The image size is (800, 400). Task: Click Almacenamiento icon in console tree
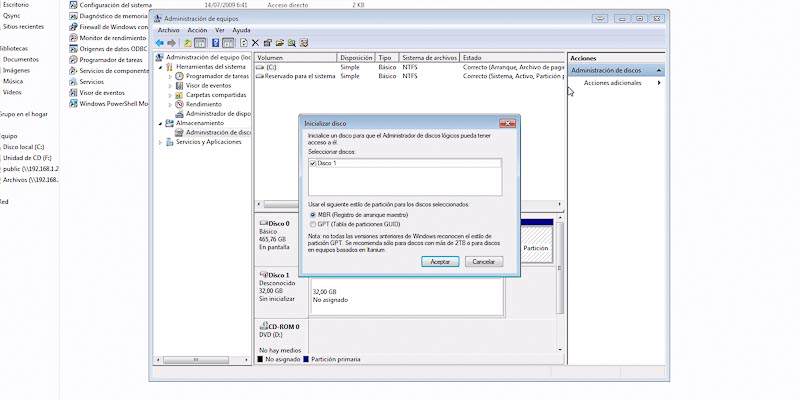169,123
